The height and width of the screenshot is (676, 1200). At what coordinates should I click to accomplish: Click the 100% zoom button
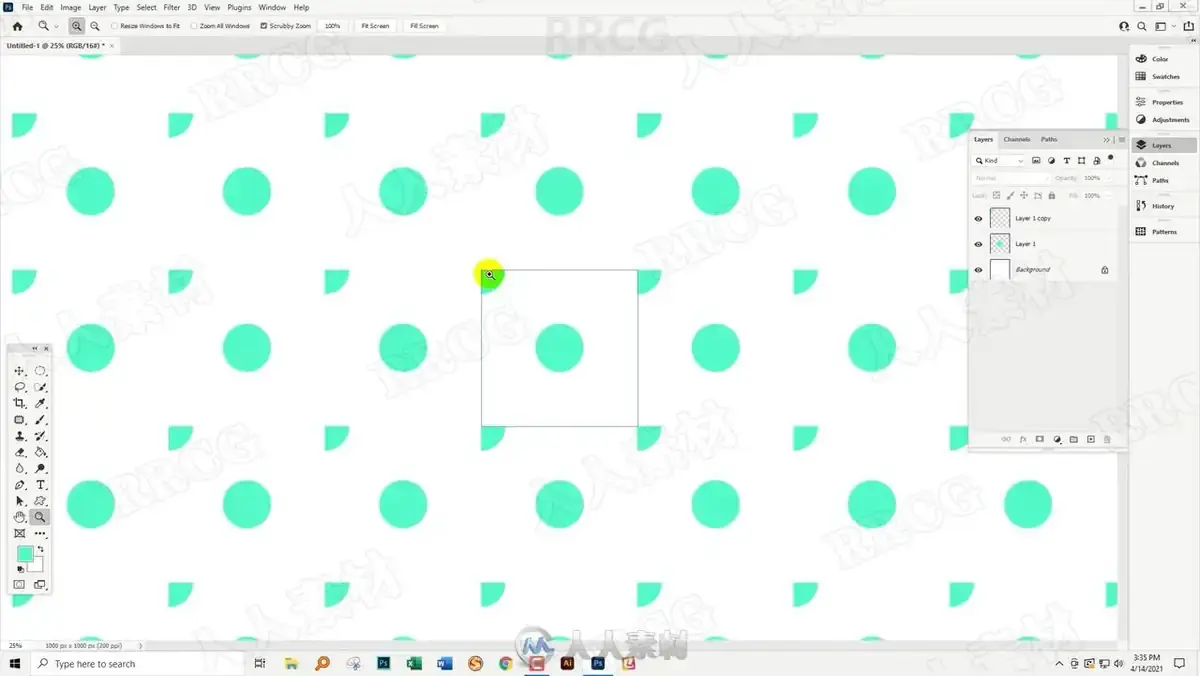pos(333,26)
